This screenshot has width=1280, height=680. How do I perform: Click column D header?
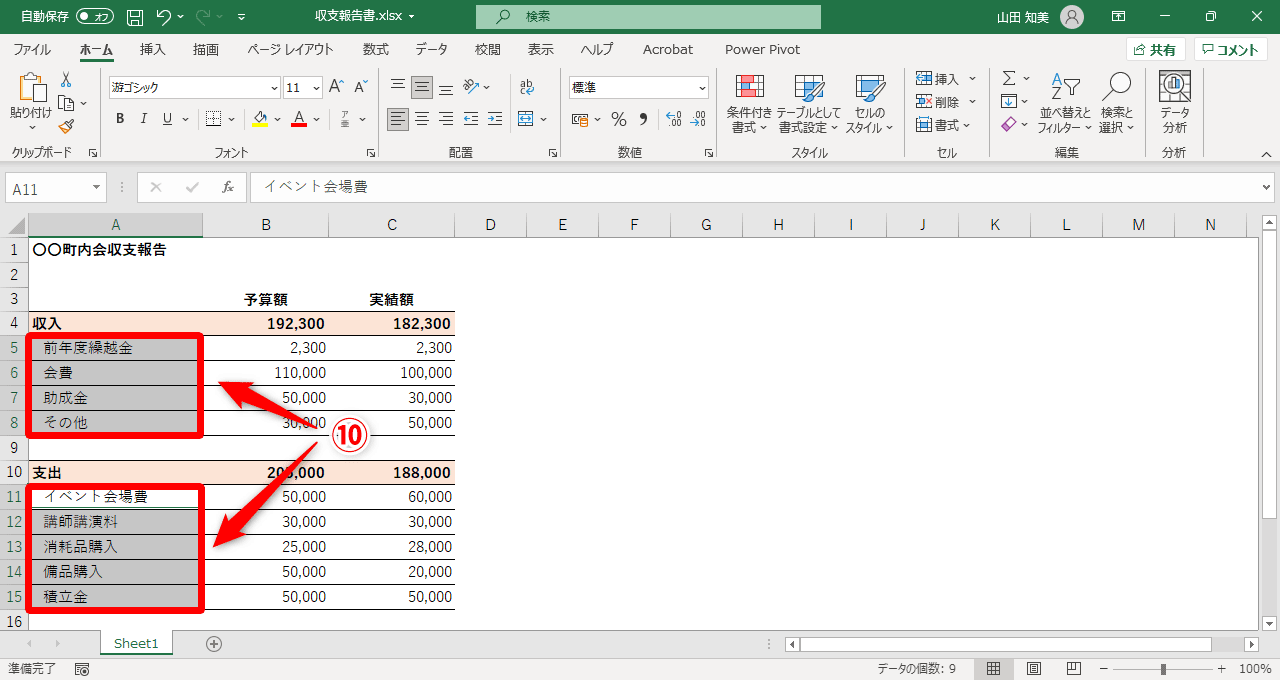[490, 225]
